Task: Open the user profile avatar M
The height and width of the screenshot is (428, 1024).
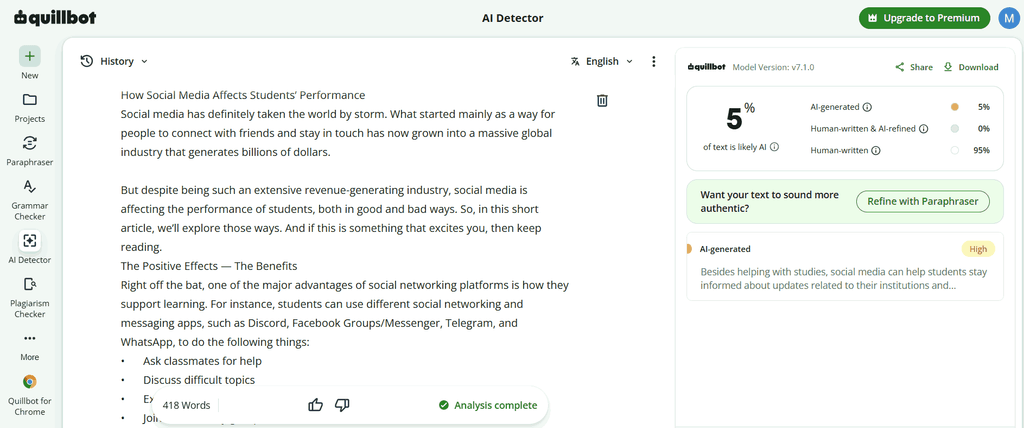Action: [x=1009, y=18]
